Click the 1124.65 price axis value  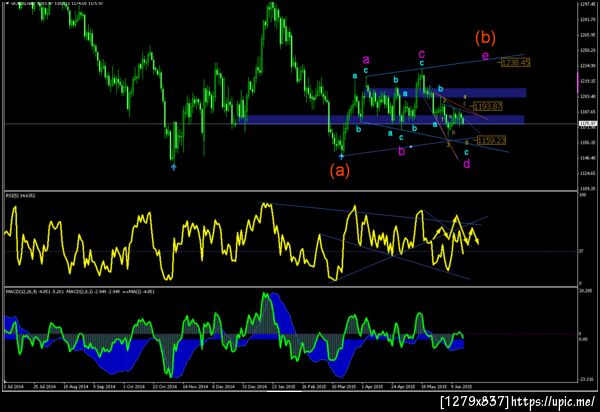click(x=588, y=173)
